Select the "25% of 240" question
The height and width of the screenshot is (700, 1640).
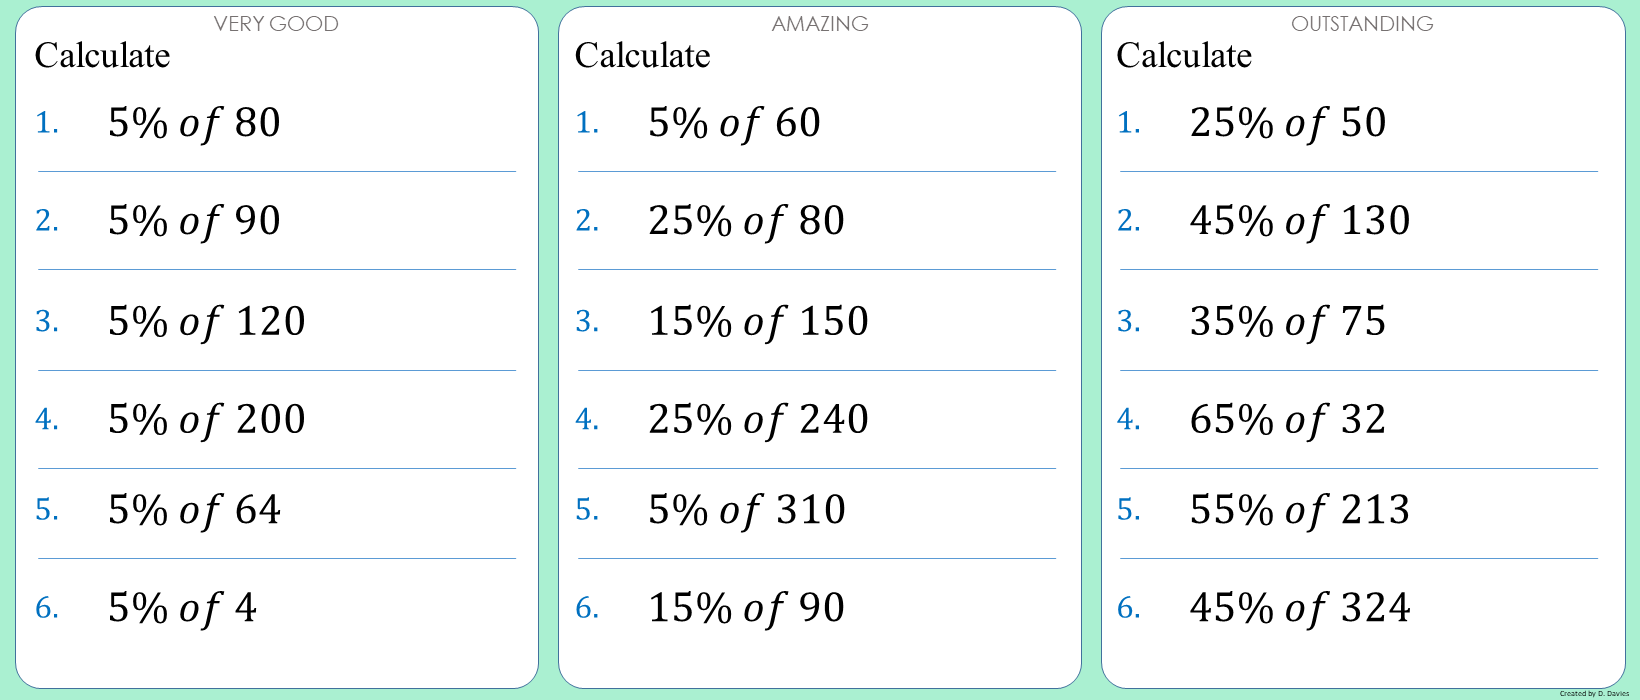coord(758,419)
